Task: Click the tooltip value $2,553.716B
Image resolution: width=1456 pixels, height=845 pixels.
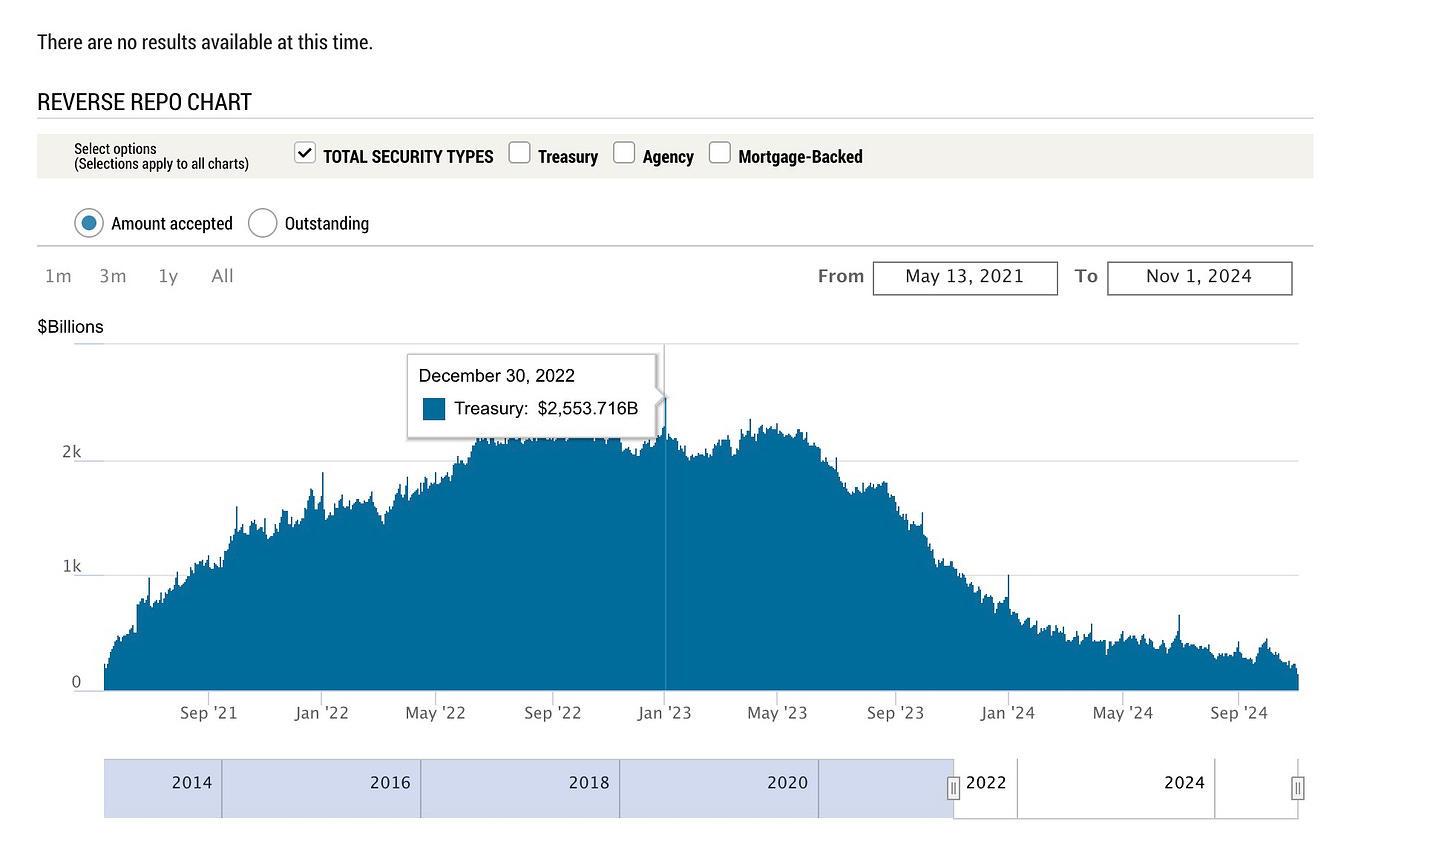Action: tap(588, 408)
